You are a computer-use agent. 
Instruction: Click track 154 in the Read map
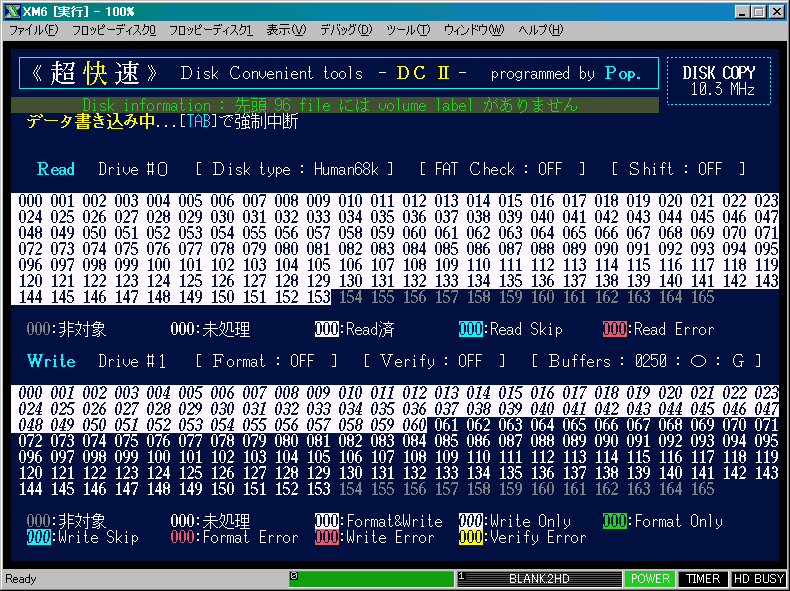click(351, 297)
